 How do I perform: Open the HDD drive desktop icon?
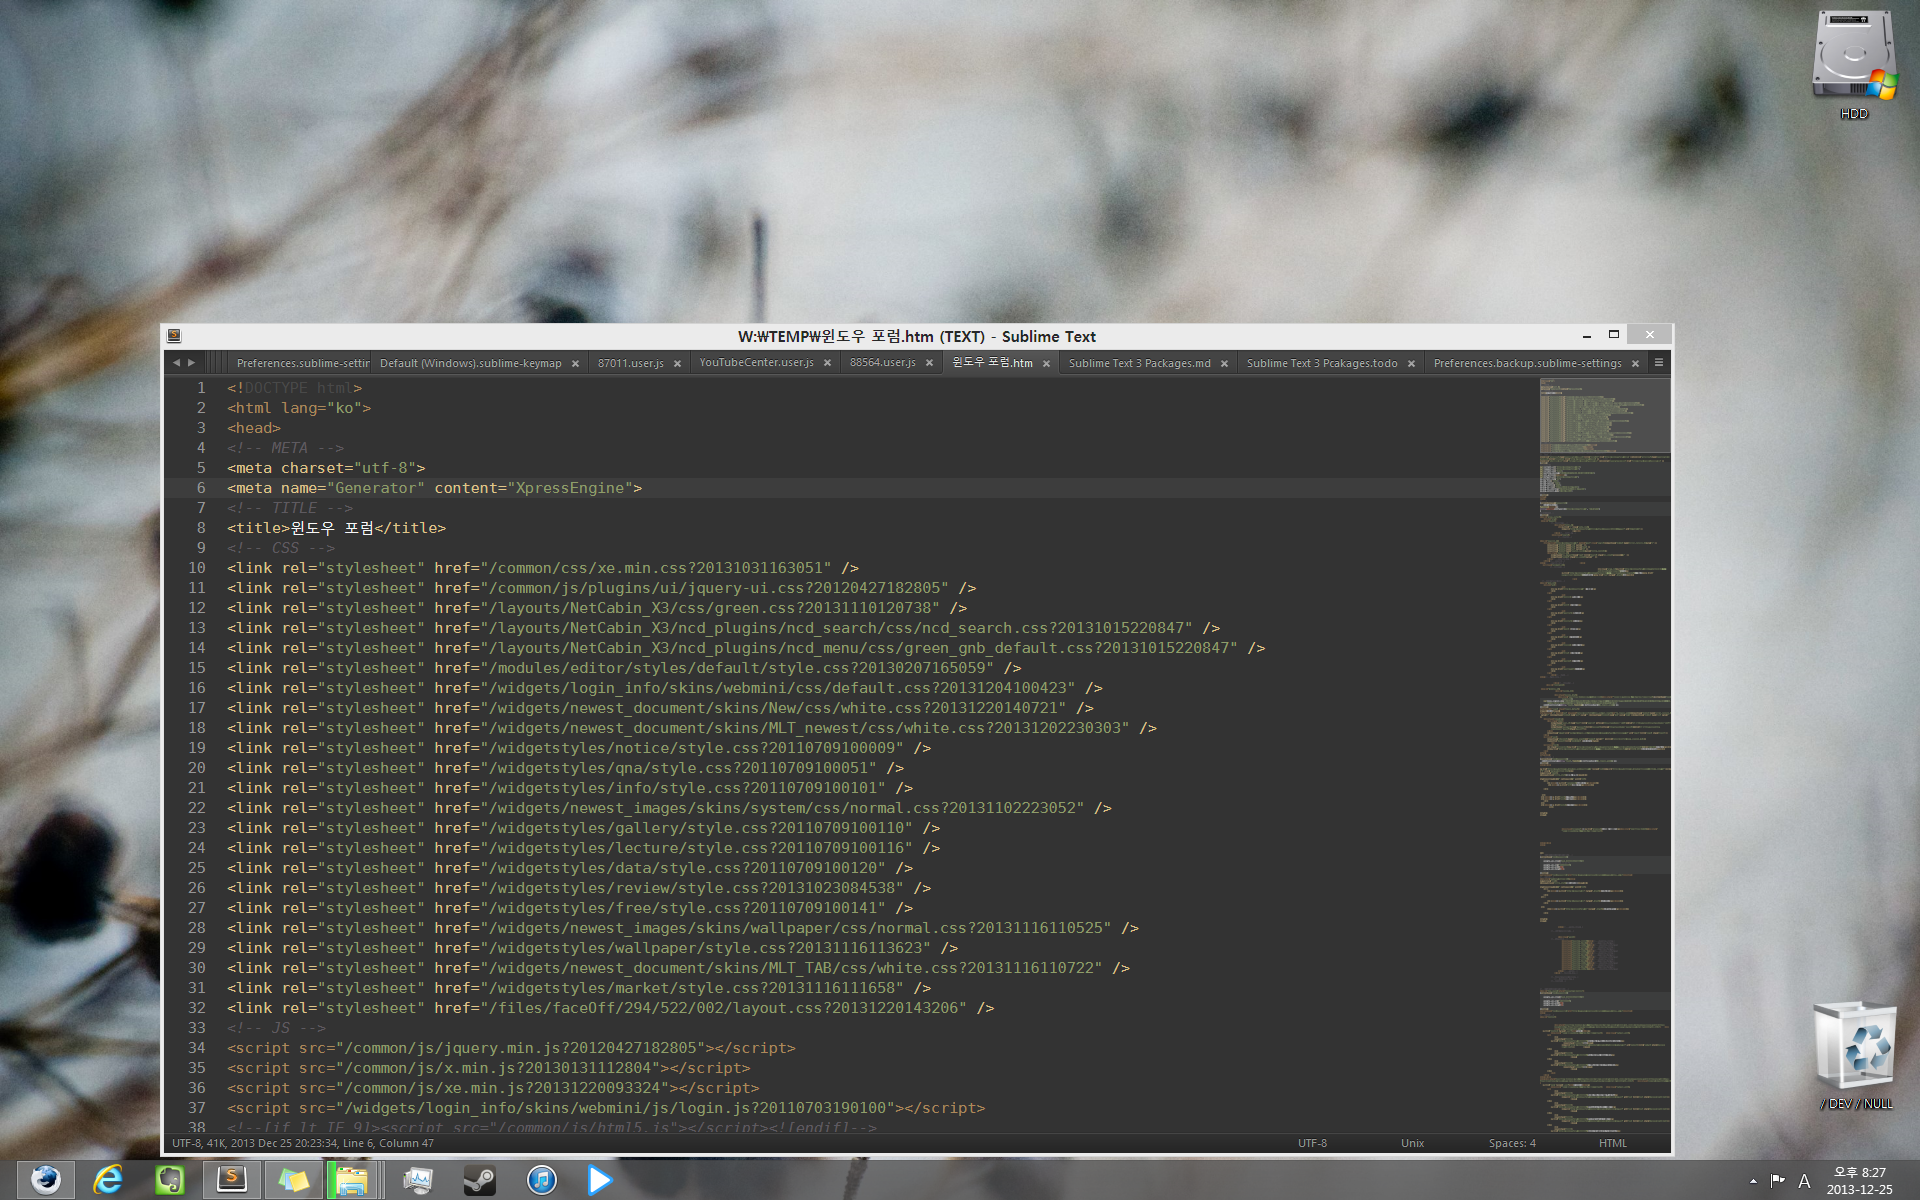click(1854, 66)
